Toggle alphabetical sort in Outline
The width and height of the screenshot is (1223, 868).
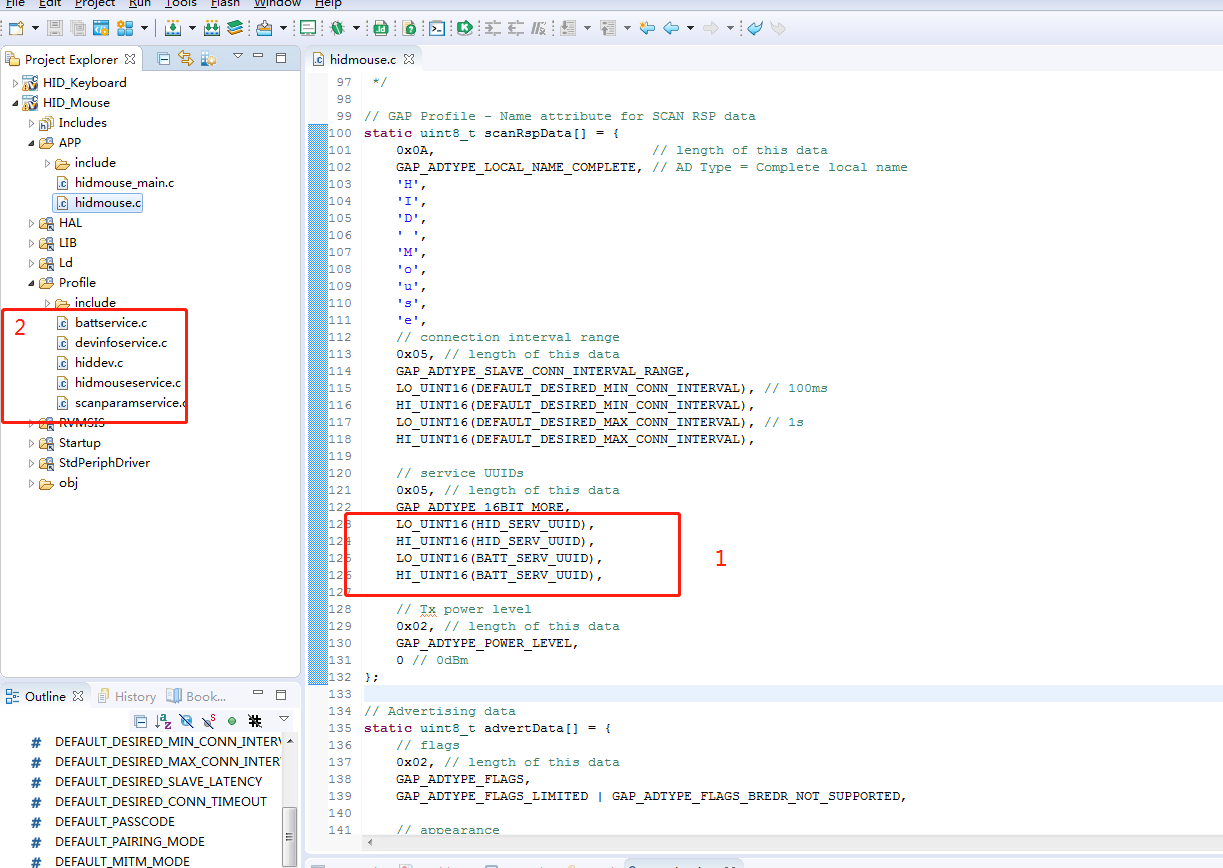point(163,720)
